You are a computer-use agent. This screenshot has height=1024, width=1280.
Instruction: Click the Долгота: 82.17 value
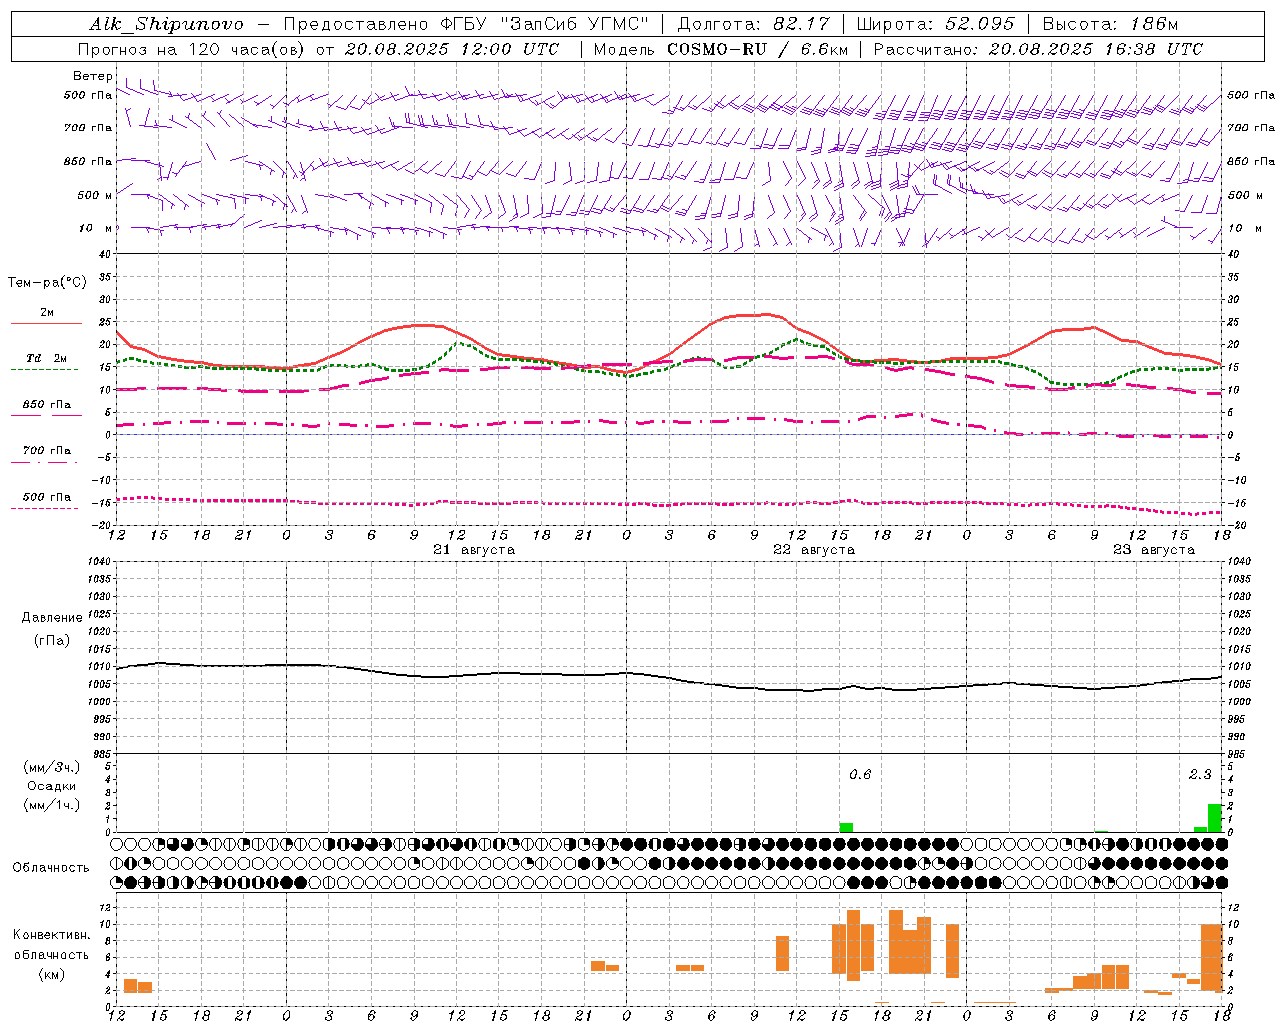pos(754,24)
